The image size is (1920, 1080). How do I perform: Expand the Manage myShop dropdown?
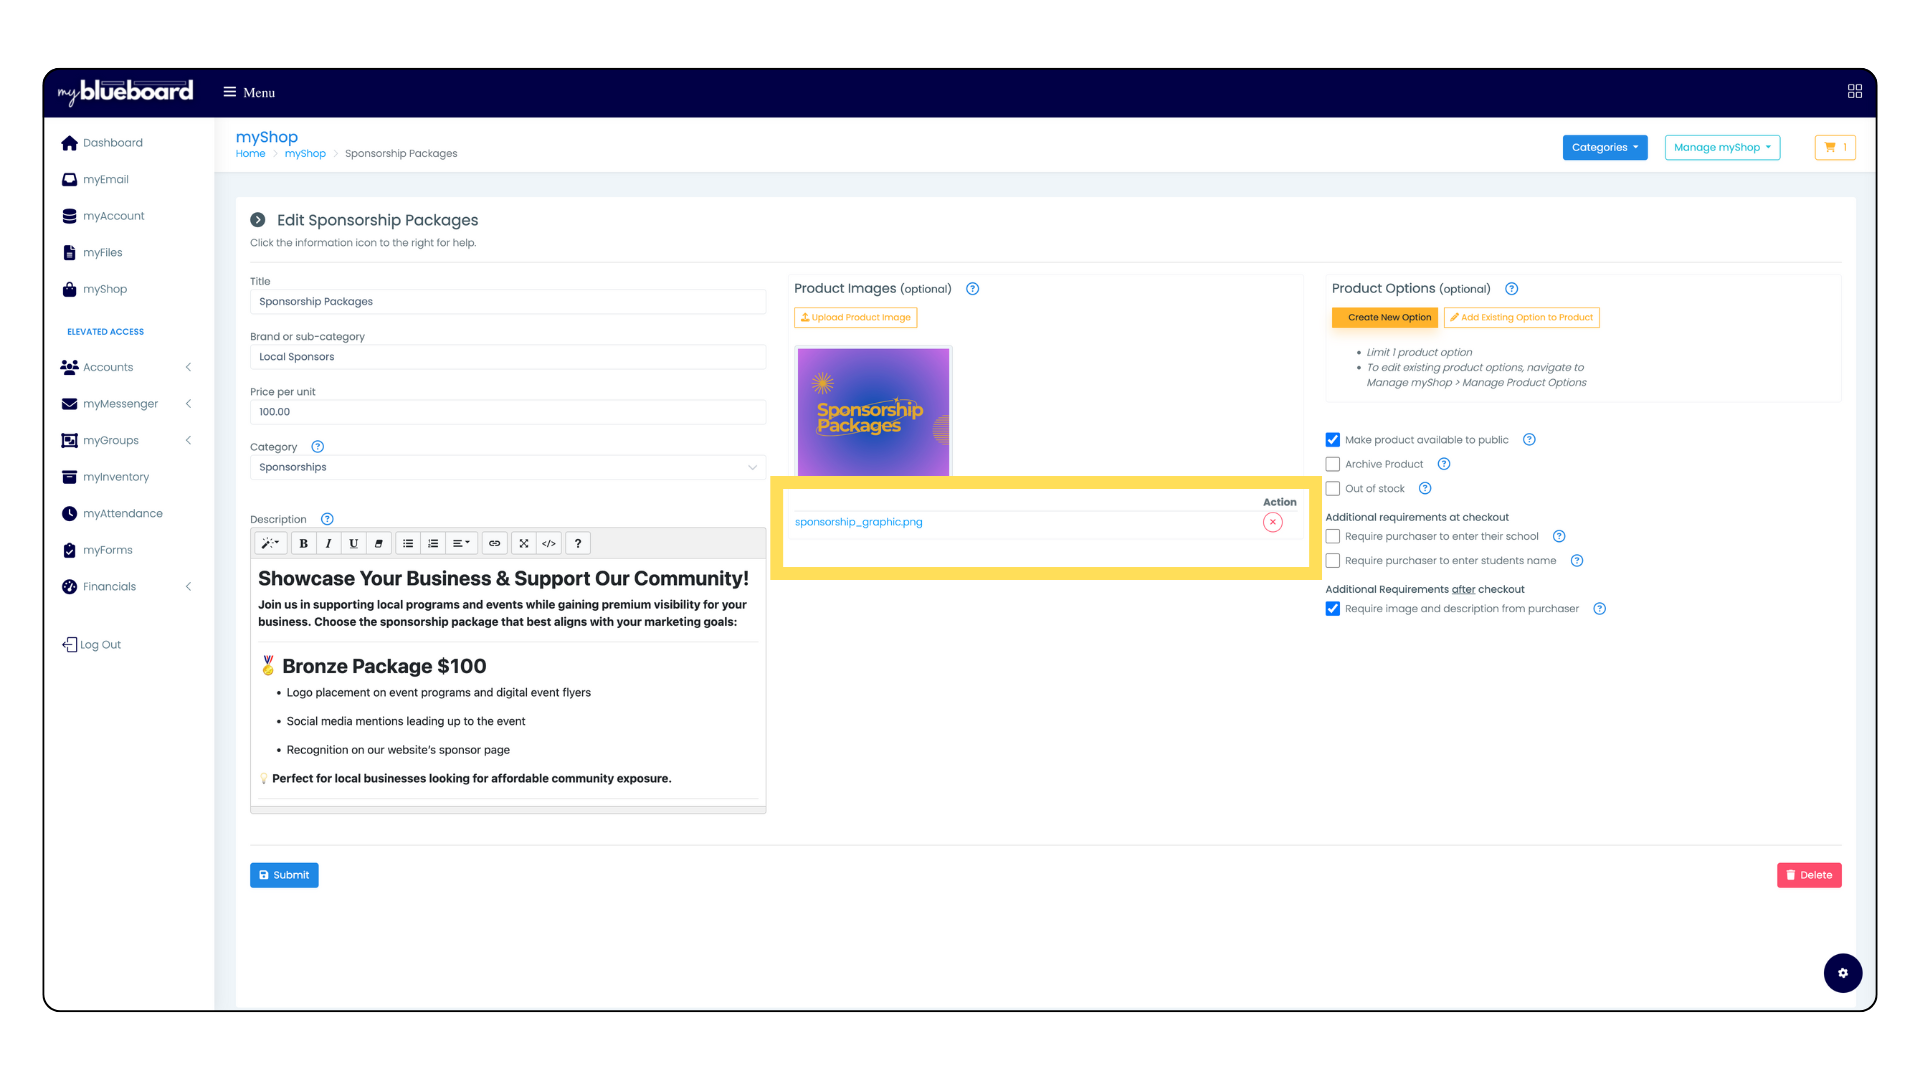(1721, 147)
